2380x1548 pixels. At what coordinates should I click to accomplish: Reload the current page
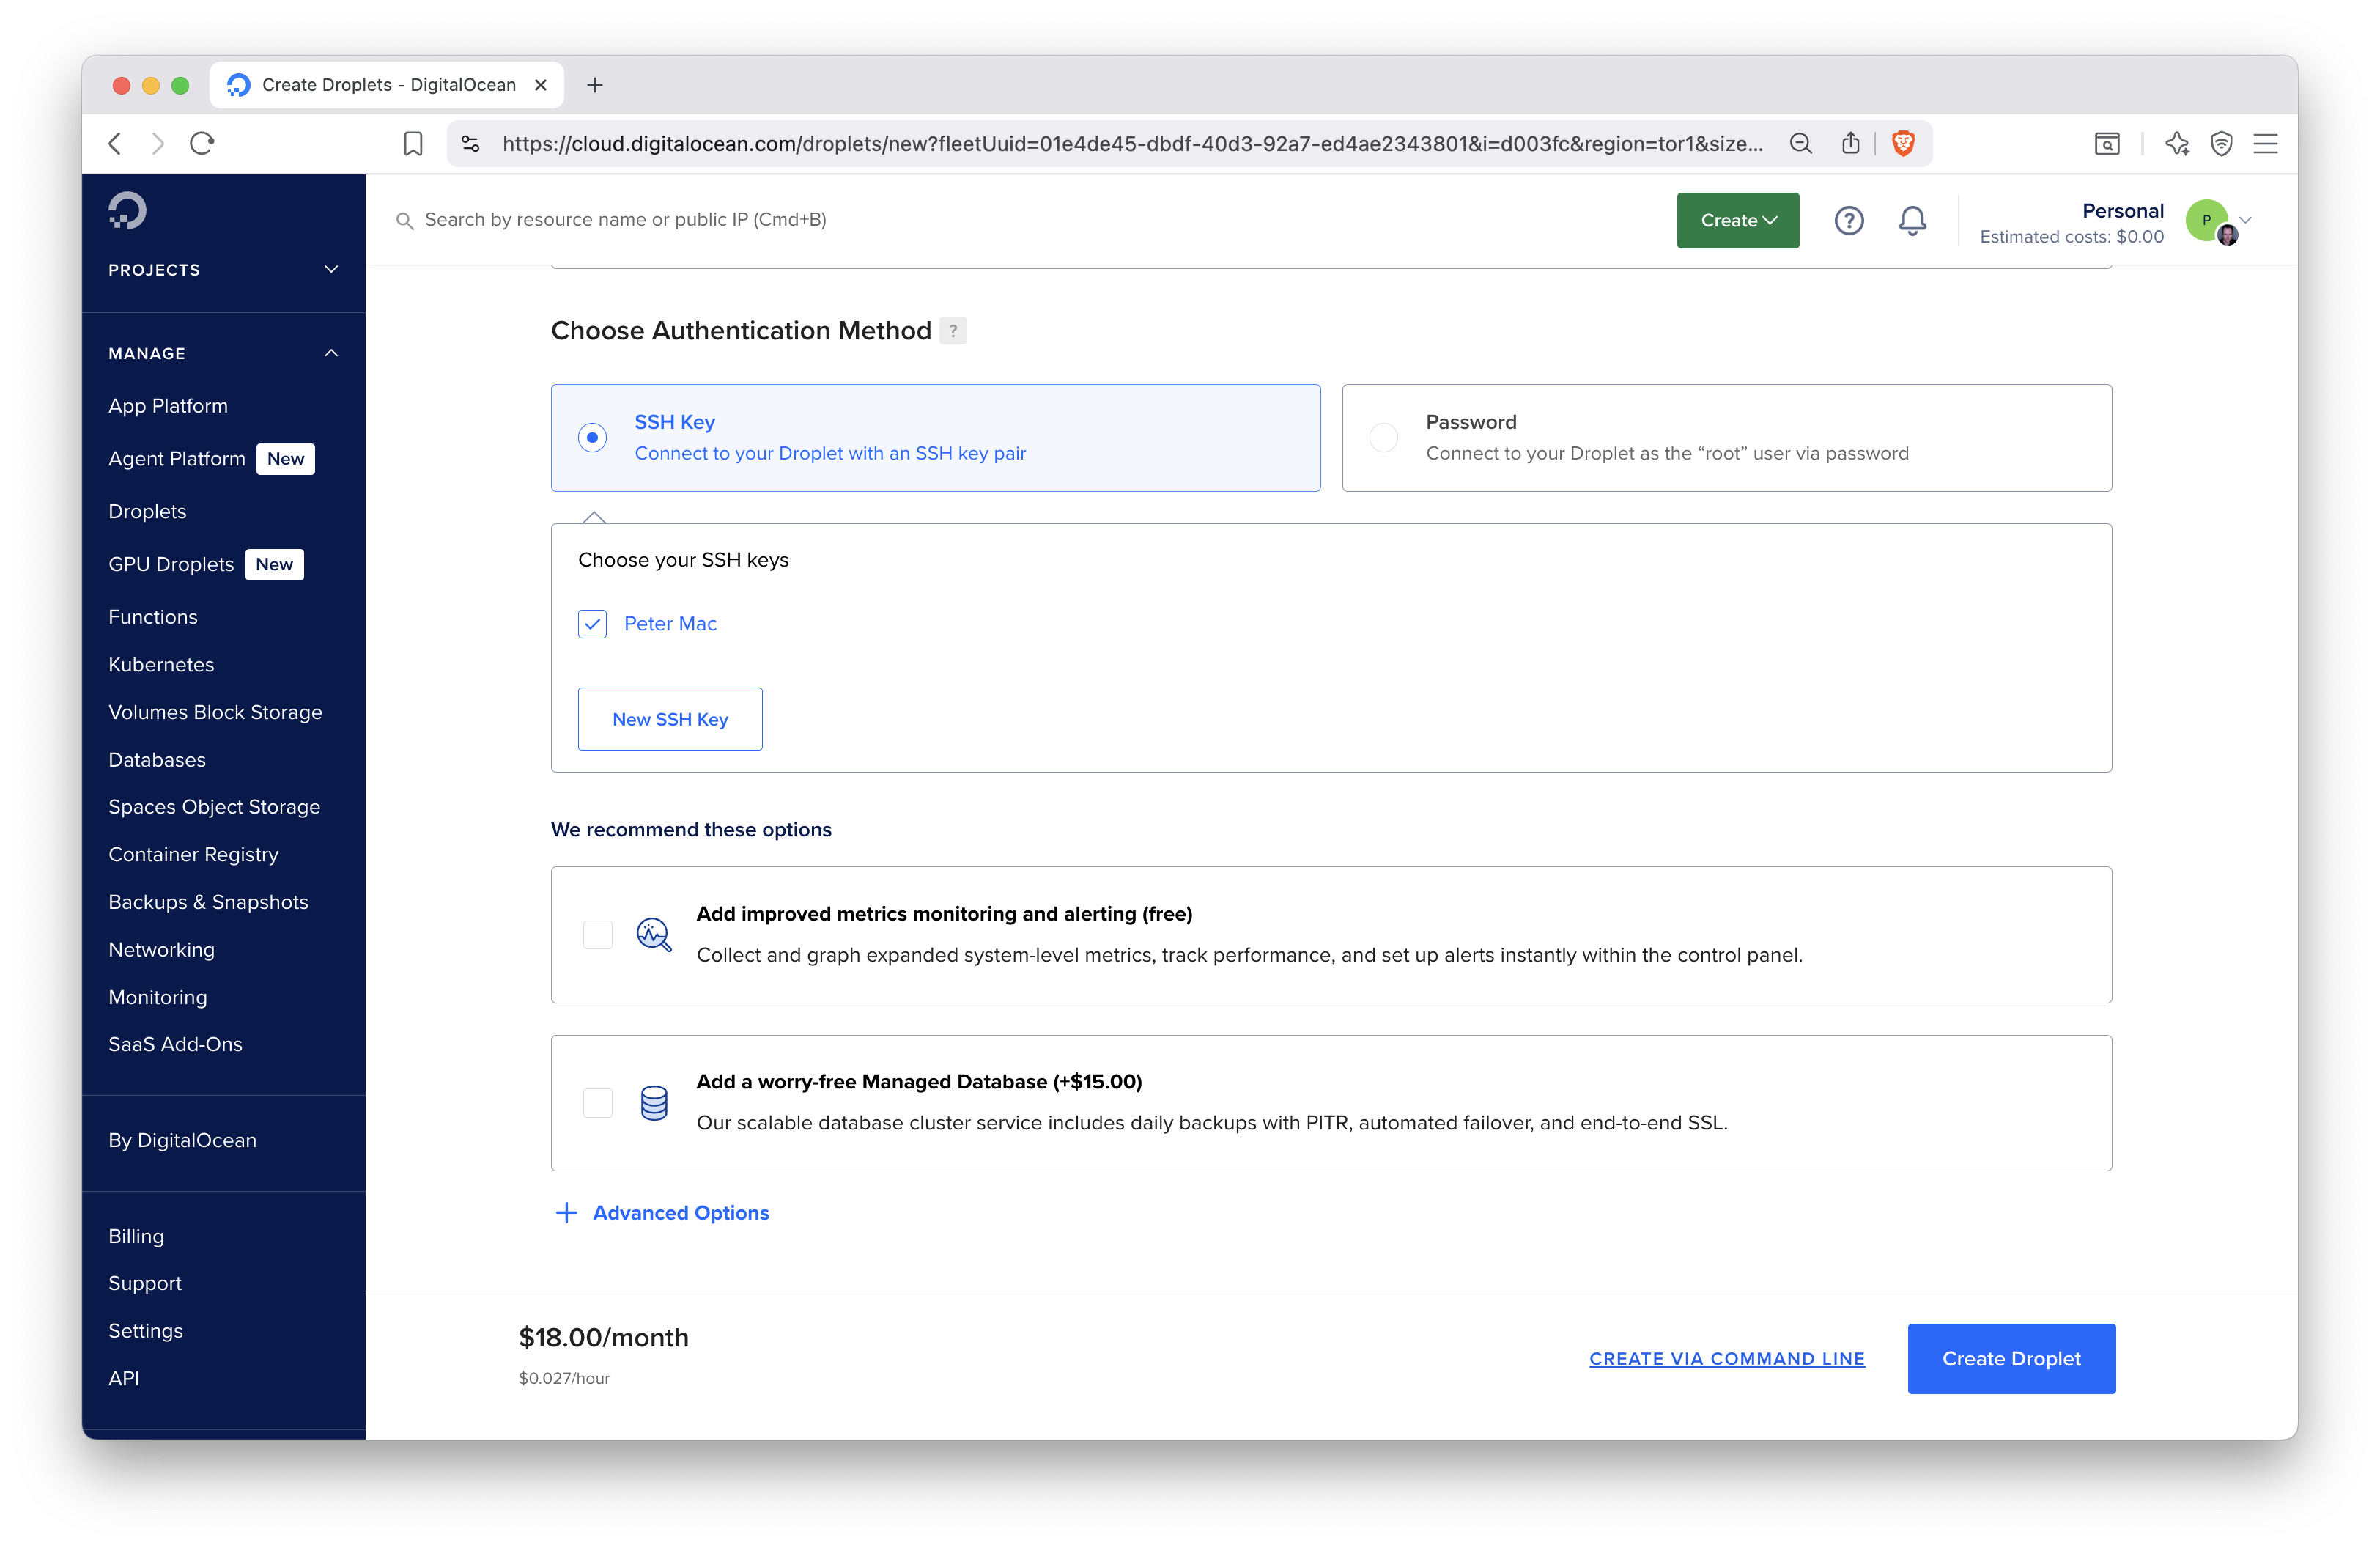coord(201,143)
